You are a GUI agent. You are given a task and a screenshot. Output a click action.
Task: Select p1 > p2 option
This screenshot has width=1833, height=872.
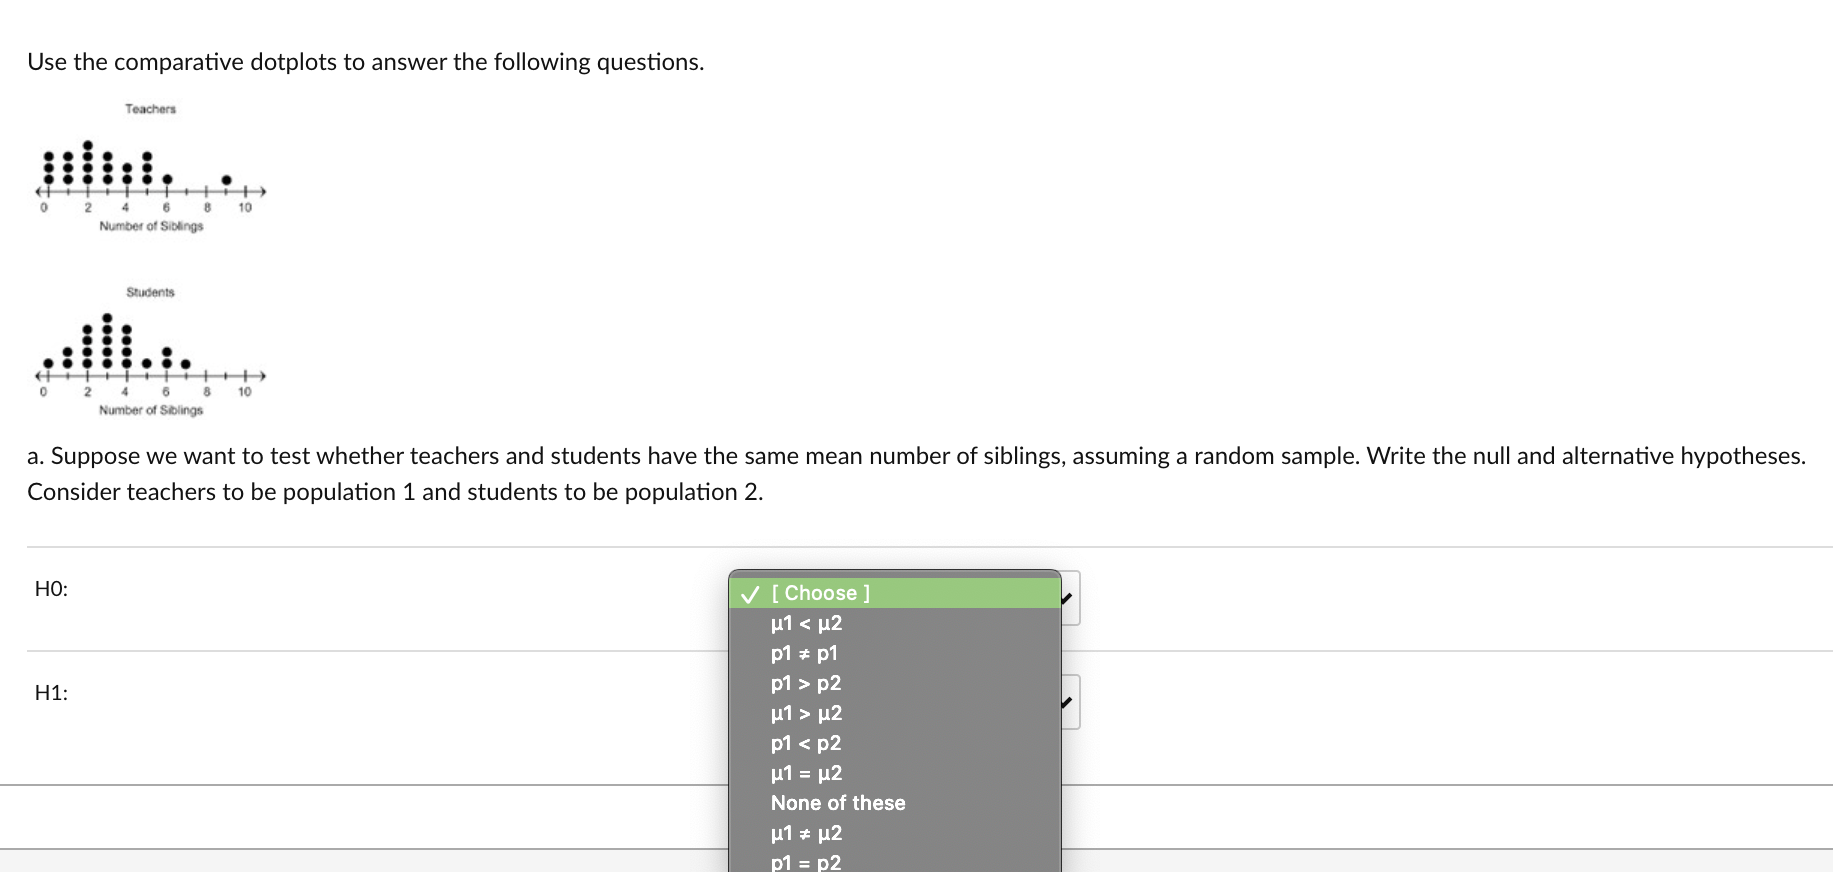805,683
